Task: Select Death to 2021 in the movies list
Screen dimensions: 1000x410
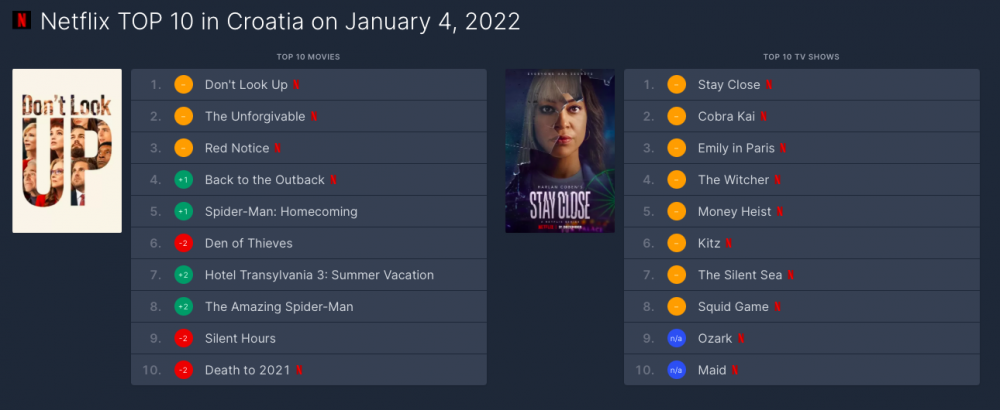Action: click(247, 370)
